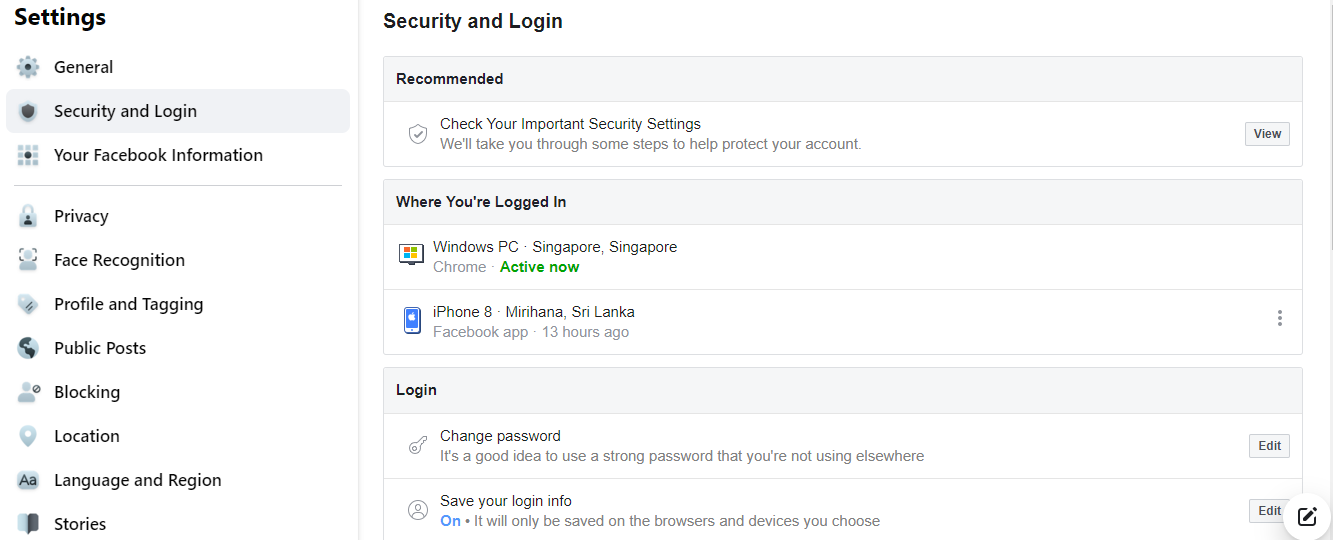Click the Profile and Tagging tag icon
Viewport: 1333px width, 540px height.
(28, 304)
